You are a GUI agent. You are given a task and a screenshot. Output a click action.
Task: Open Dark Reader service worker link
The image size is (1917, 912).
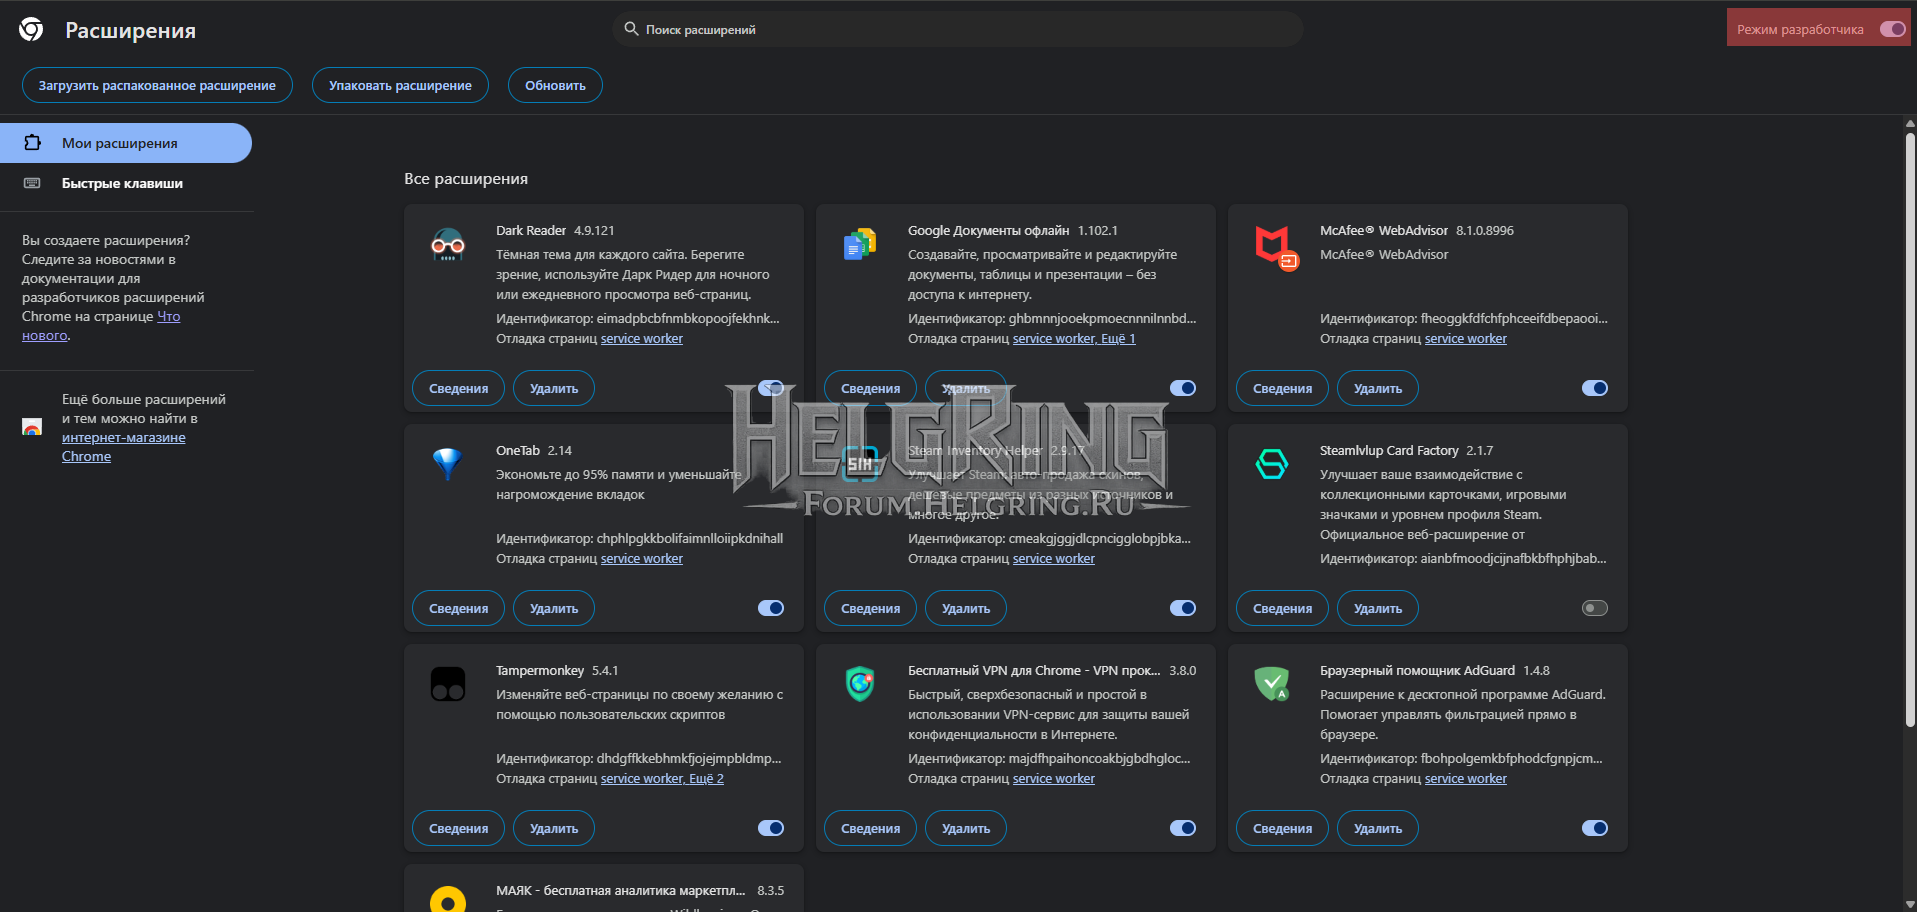click(x=642, y=339)
